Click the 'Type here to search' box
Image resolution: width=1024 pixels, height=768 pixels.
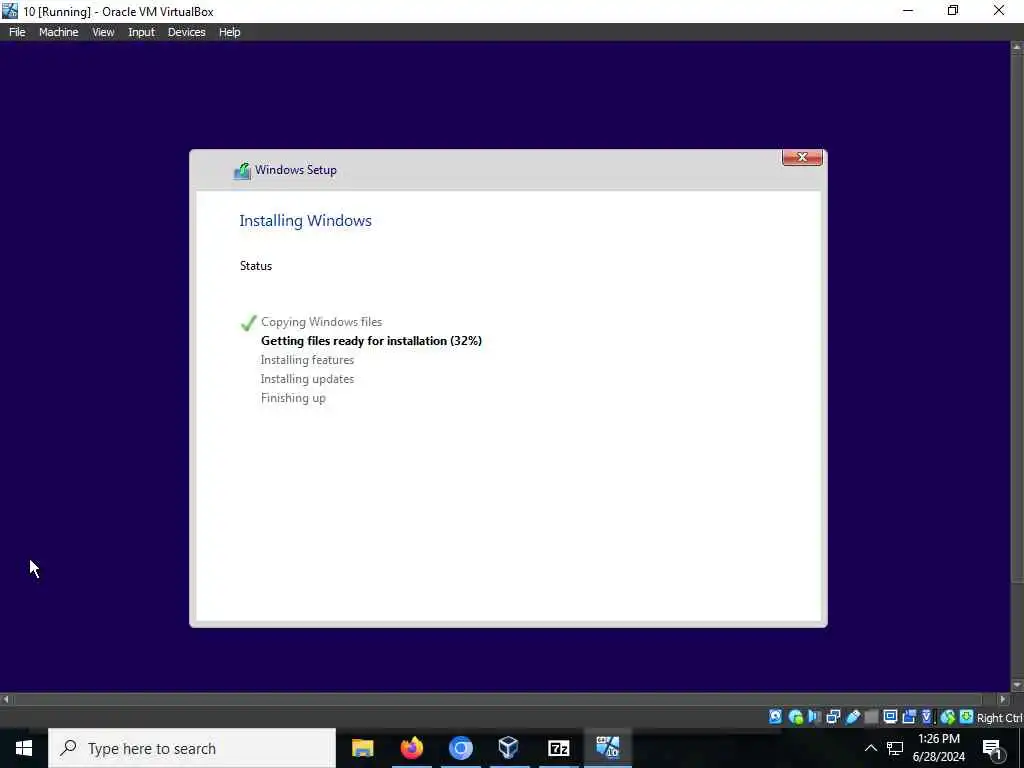(192, 748)
